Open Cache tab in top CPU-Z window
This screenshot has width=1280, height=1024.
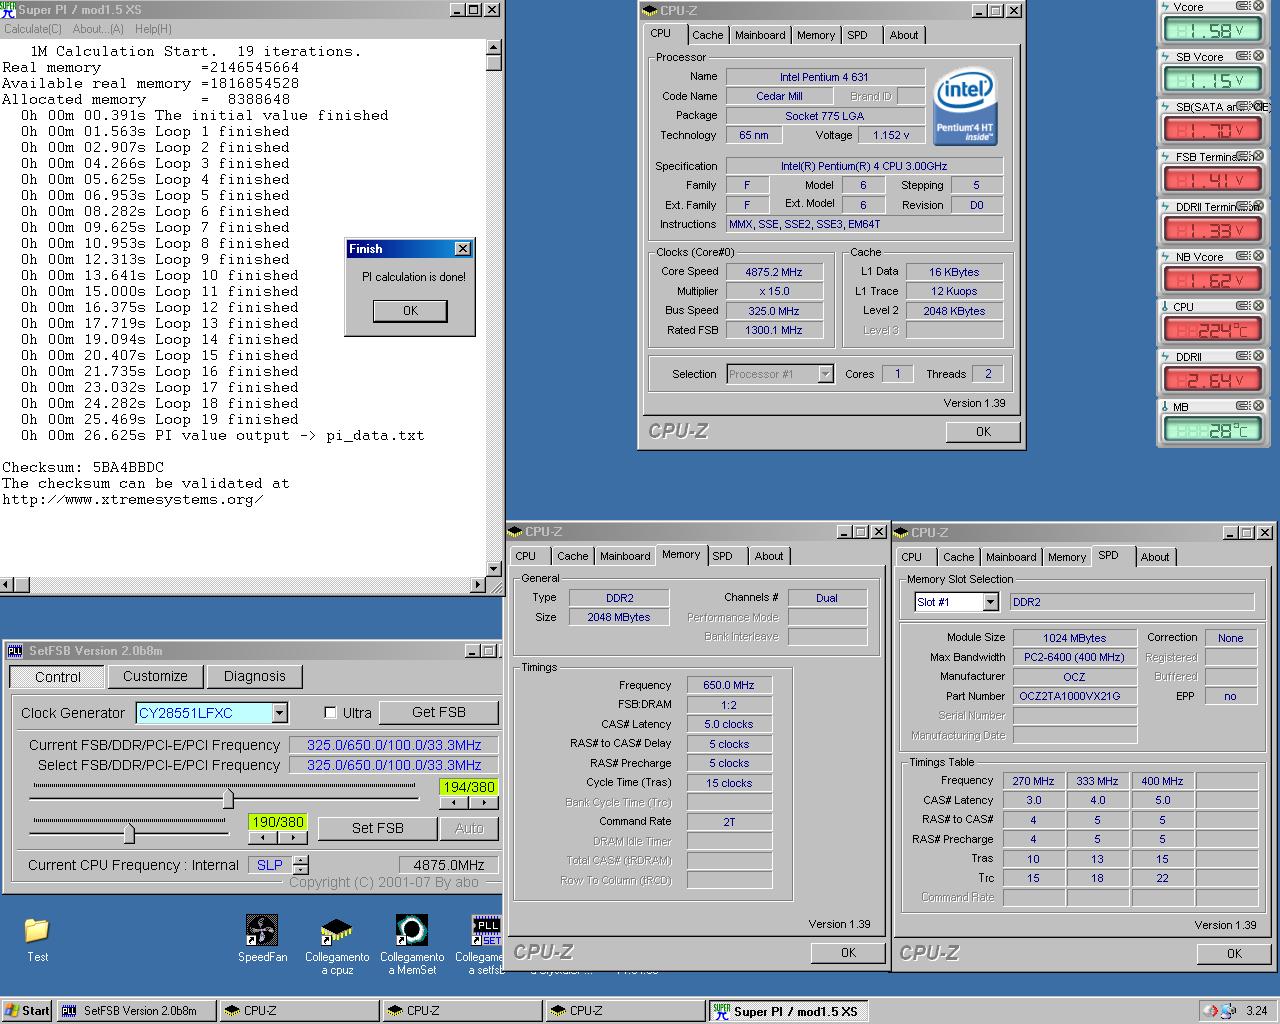[x=707, y=35]
